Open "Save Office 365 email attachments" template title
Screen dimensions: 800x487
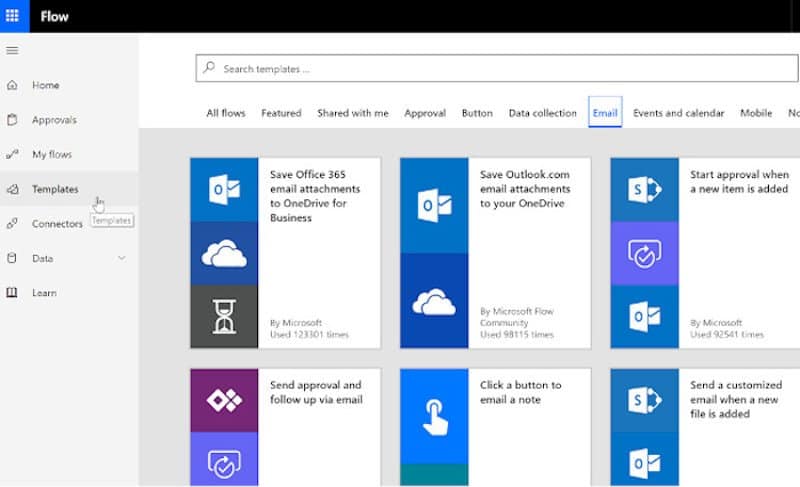[315, 196]
